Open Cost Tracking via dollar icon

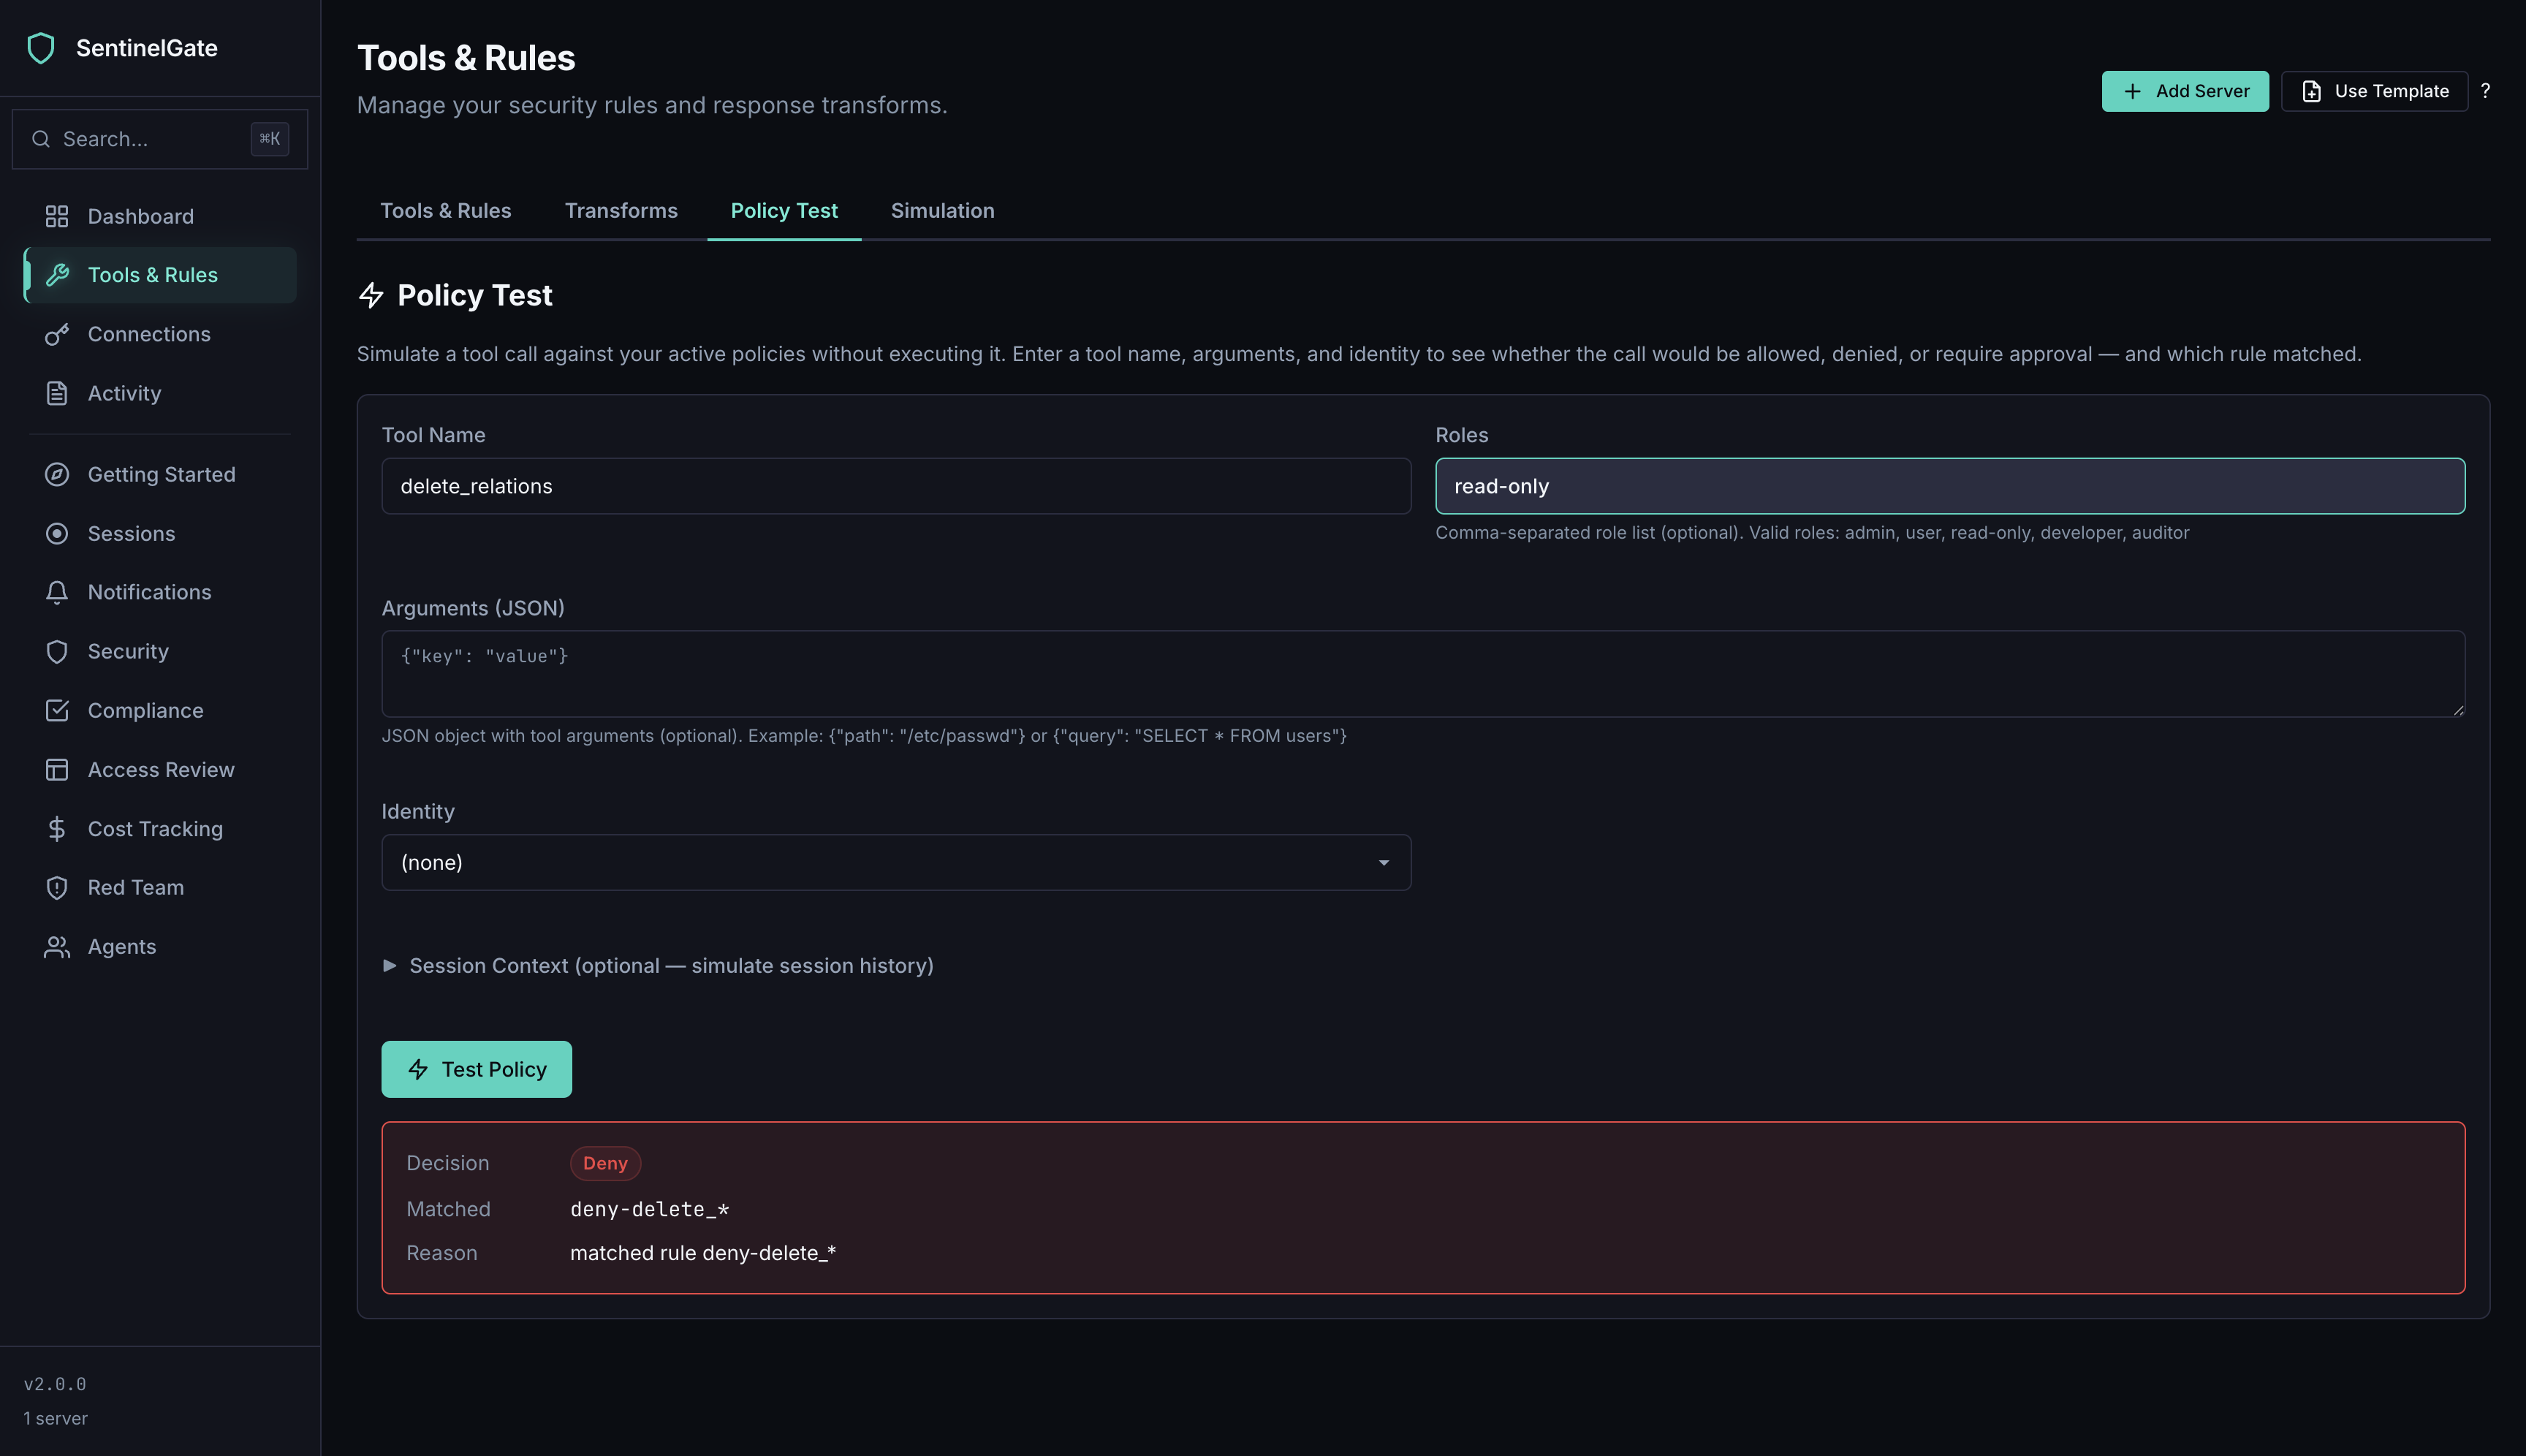pos(57,829)
